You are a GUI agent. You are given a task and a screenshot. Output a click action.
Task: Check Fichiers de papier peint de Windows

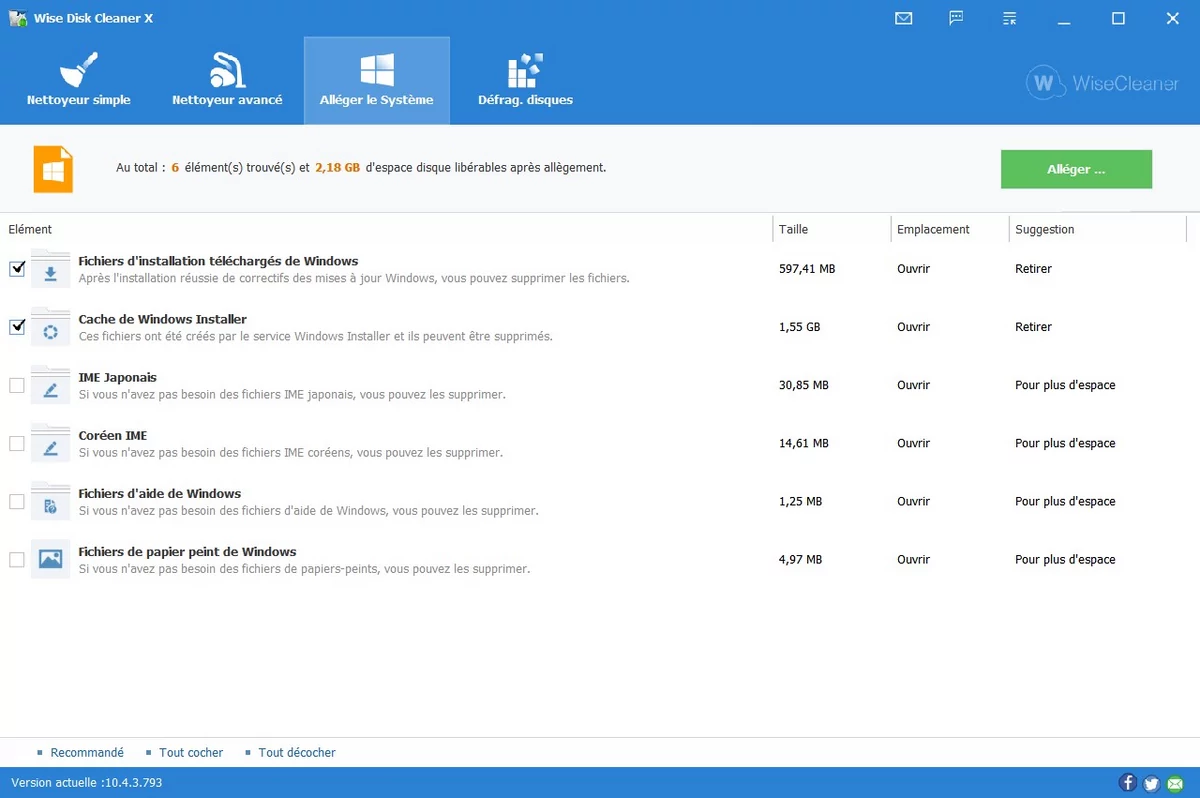click(x=17, y=559)
